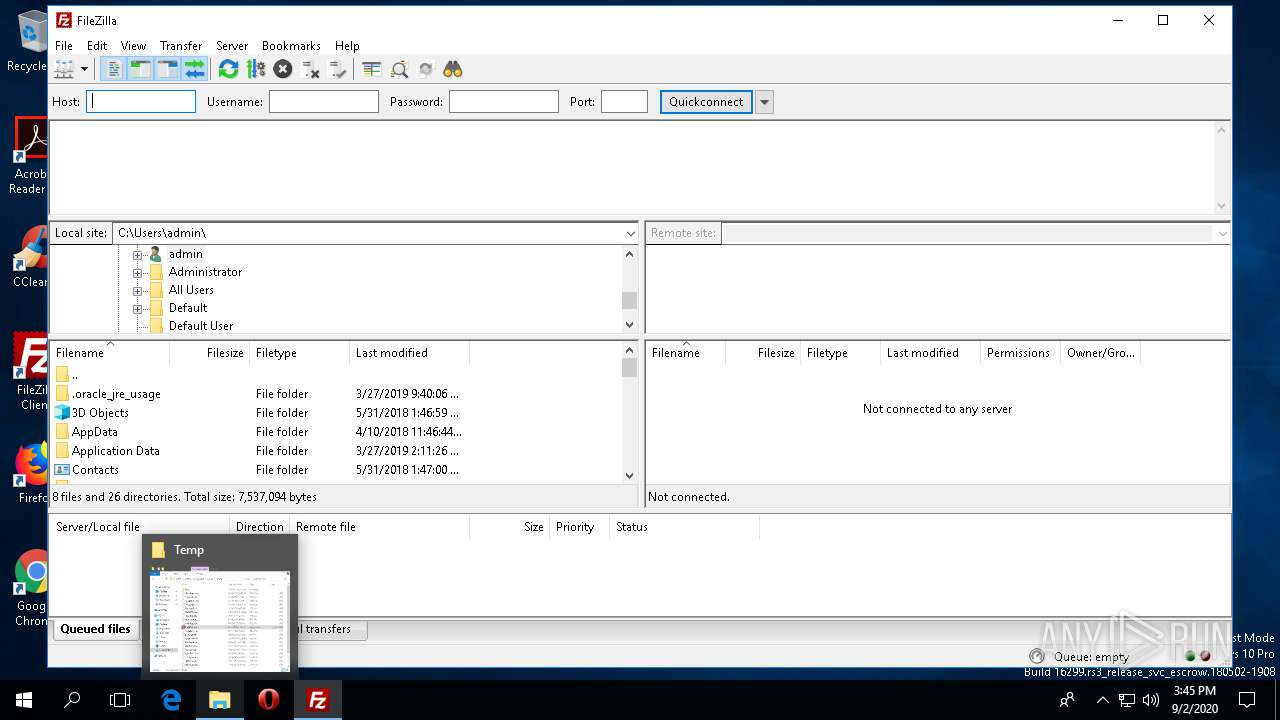Focus the Password input field

point(504,101)
